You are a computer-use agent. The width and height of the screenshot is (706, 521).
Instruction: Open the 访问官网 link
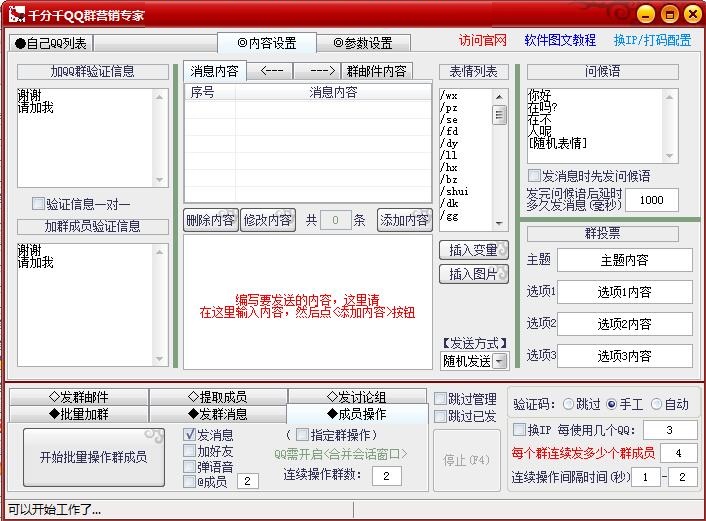[x=482, y=41]
